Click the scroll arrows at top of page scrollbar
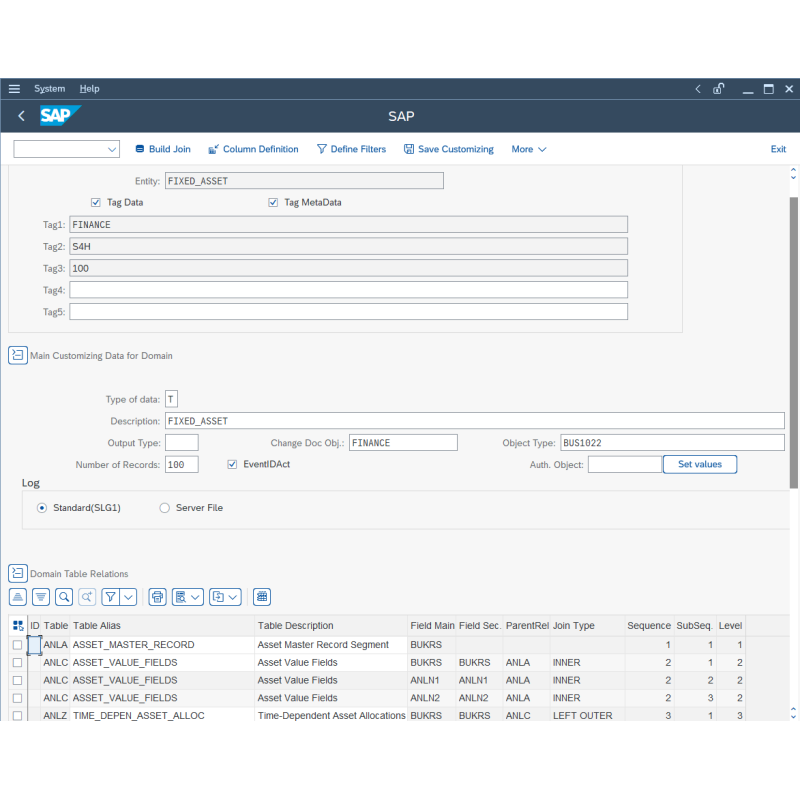The height and width of the screenshot is (800, 800). click(793, 173)
